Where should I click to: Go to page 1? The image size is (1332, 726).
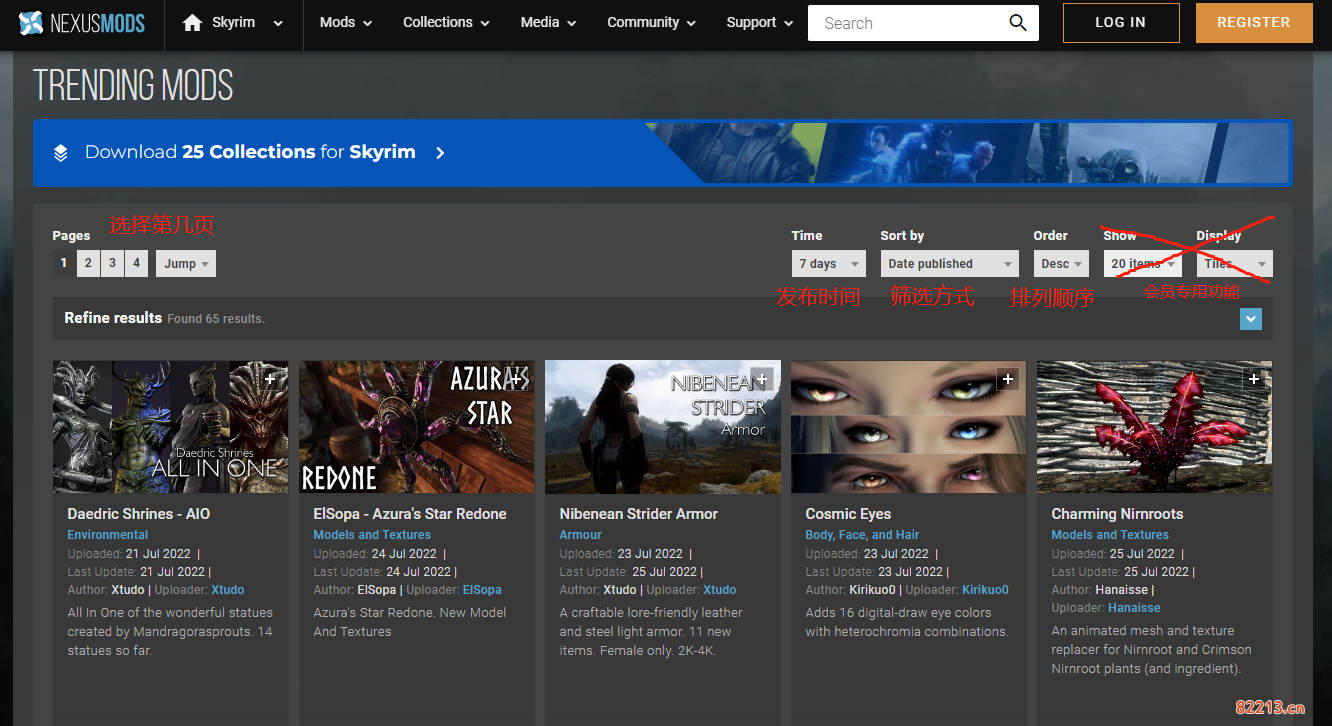coord(64,263)
